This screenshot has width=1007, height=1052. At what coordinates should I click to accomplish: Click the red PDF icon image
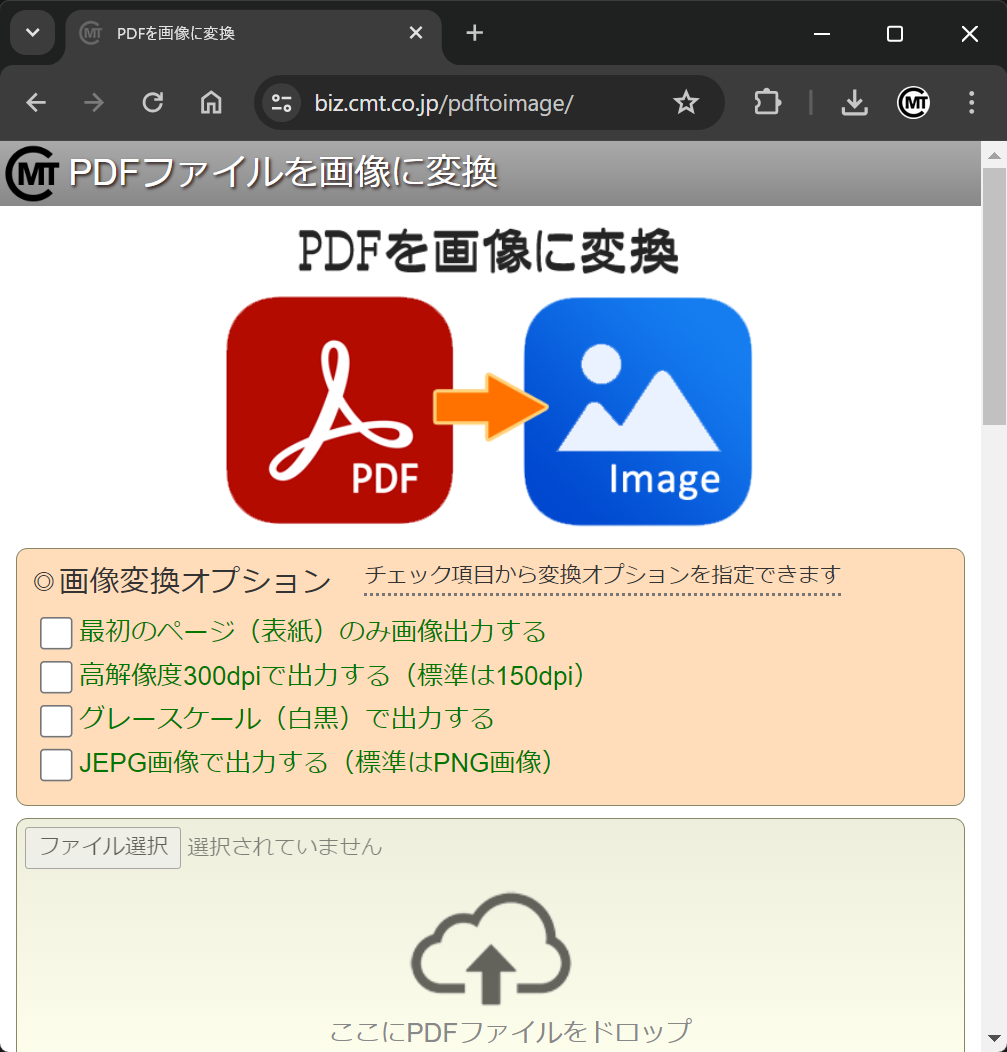click(x=339, y=410)
